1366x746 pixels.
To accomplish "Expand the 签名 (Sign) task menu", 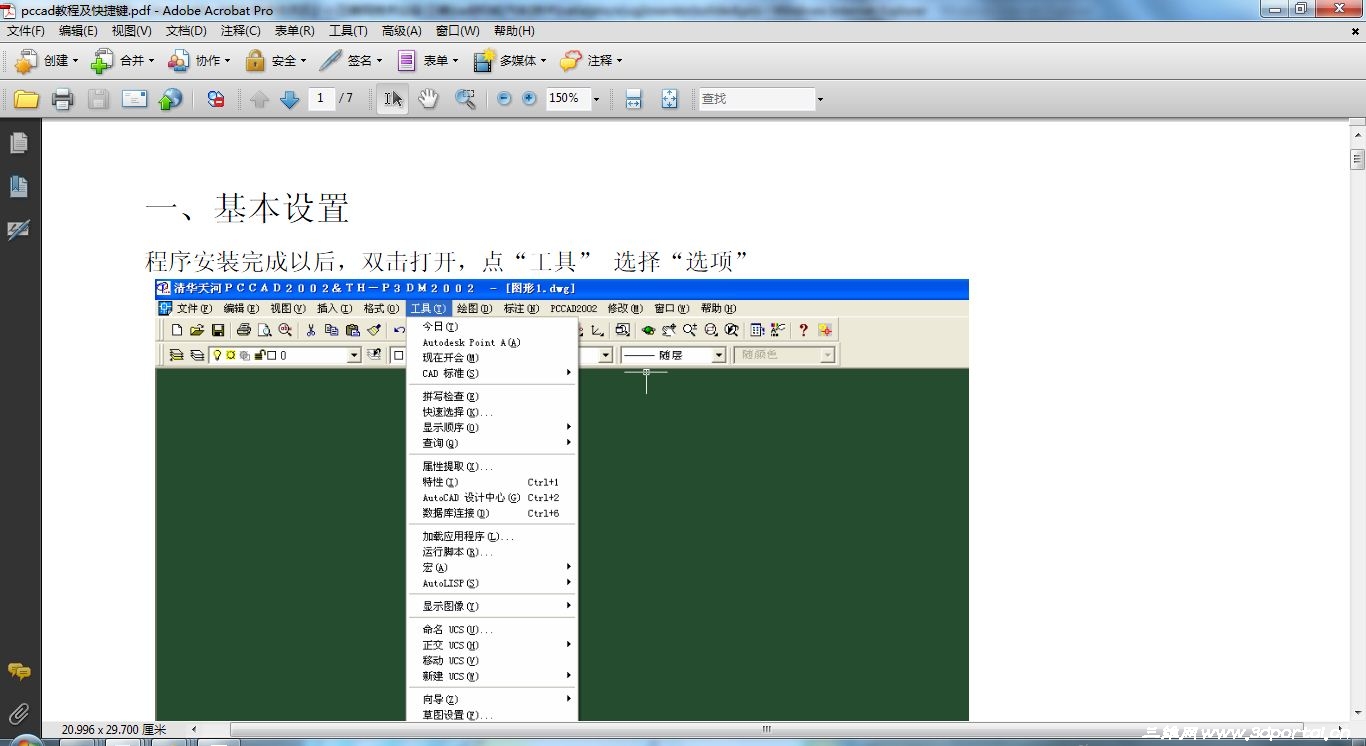I will click(351, 61).
